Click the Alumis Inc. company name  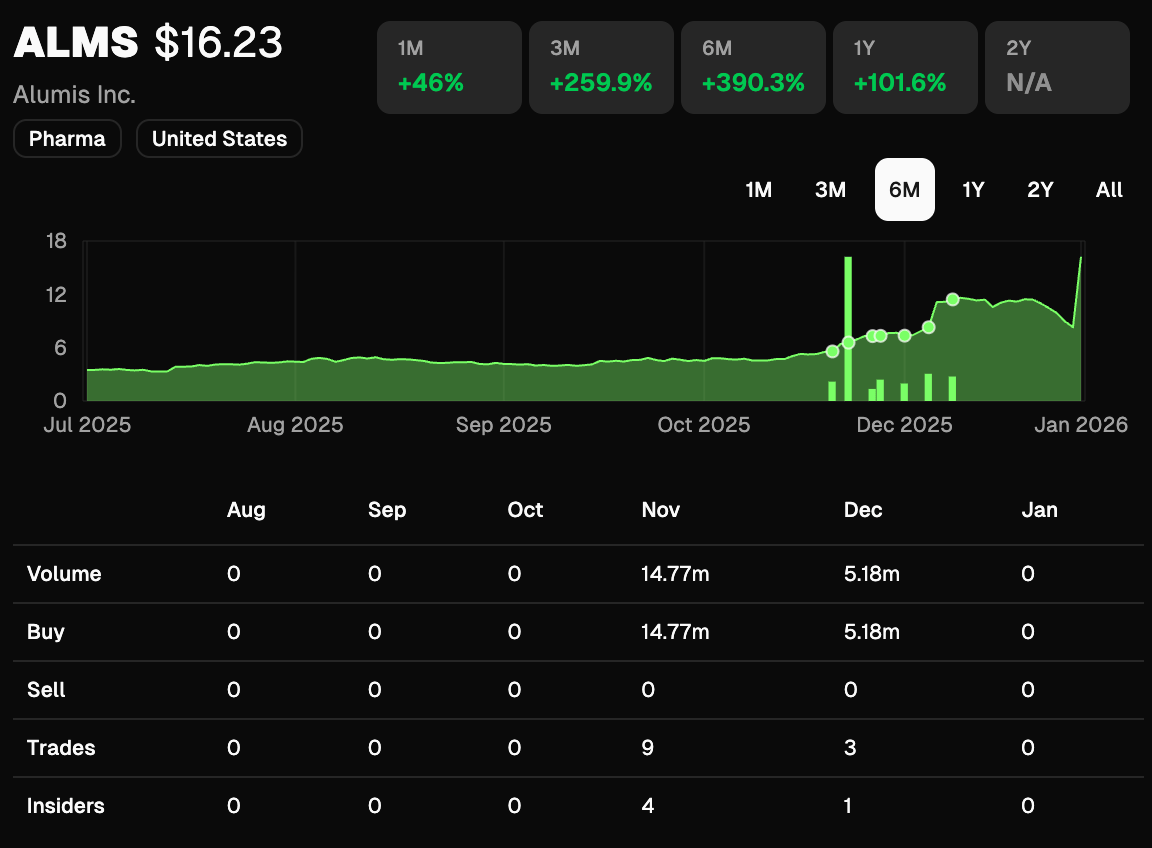coord(74,94)
